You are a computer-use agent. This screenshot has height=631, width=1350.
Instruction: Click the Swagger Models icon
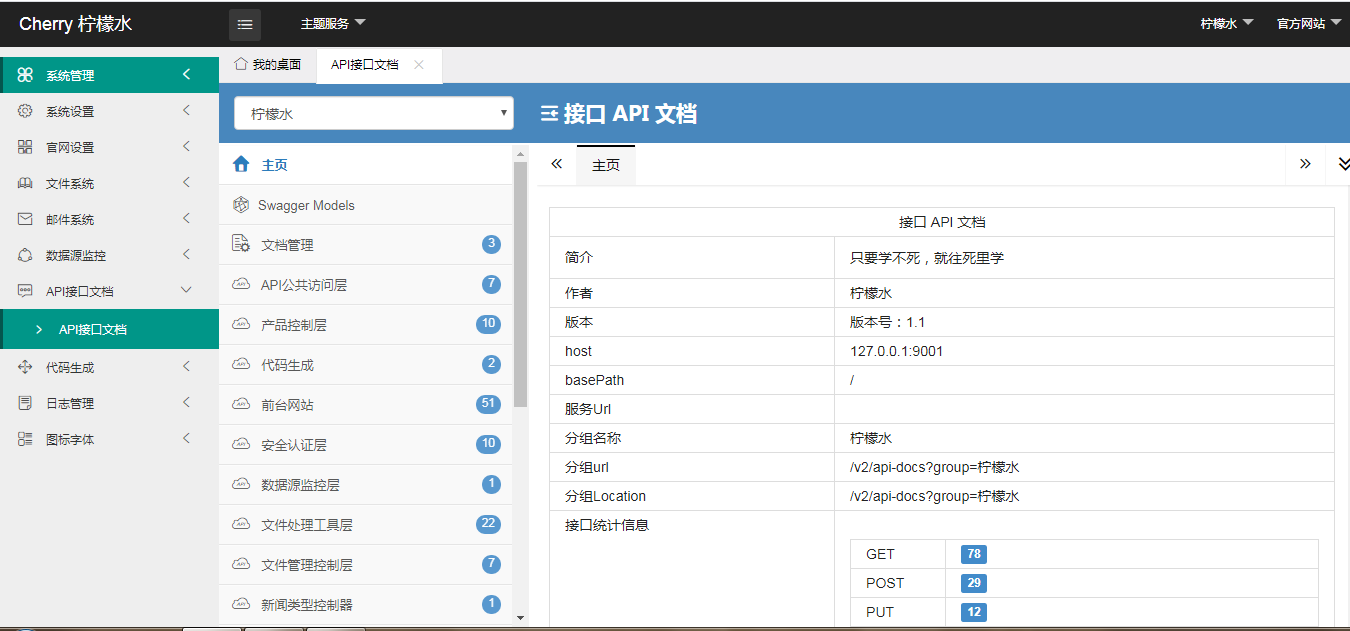point(240,203)
